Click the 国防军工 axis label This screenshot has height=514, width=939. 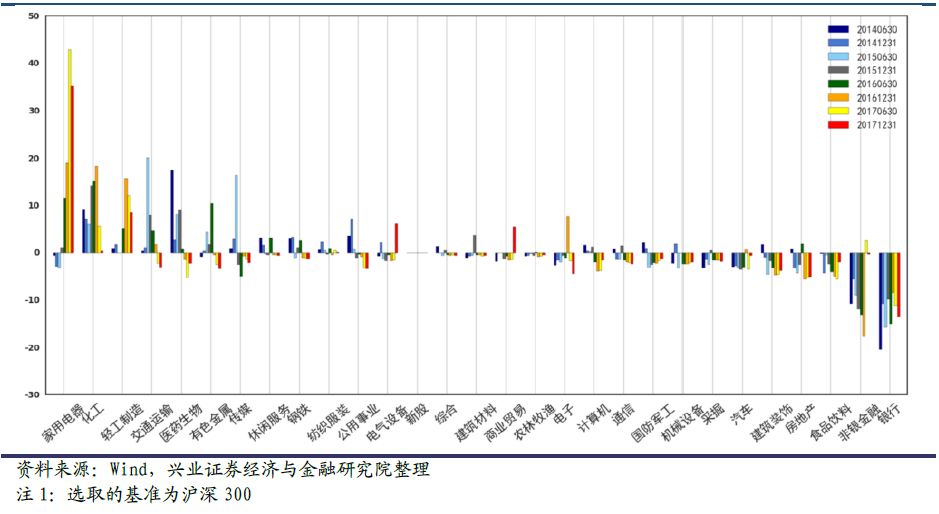tap(653, 422)
